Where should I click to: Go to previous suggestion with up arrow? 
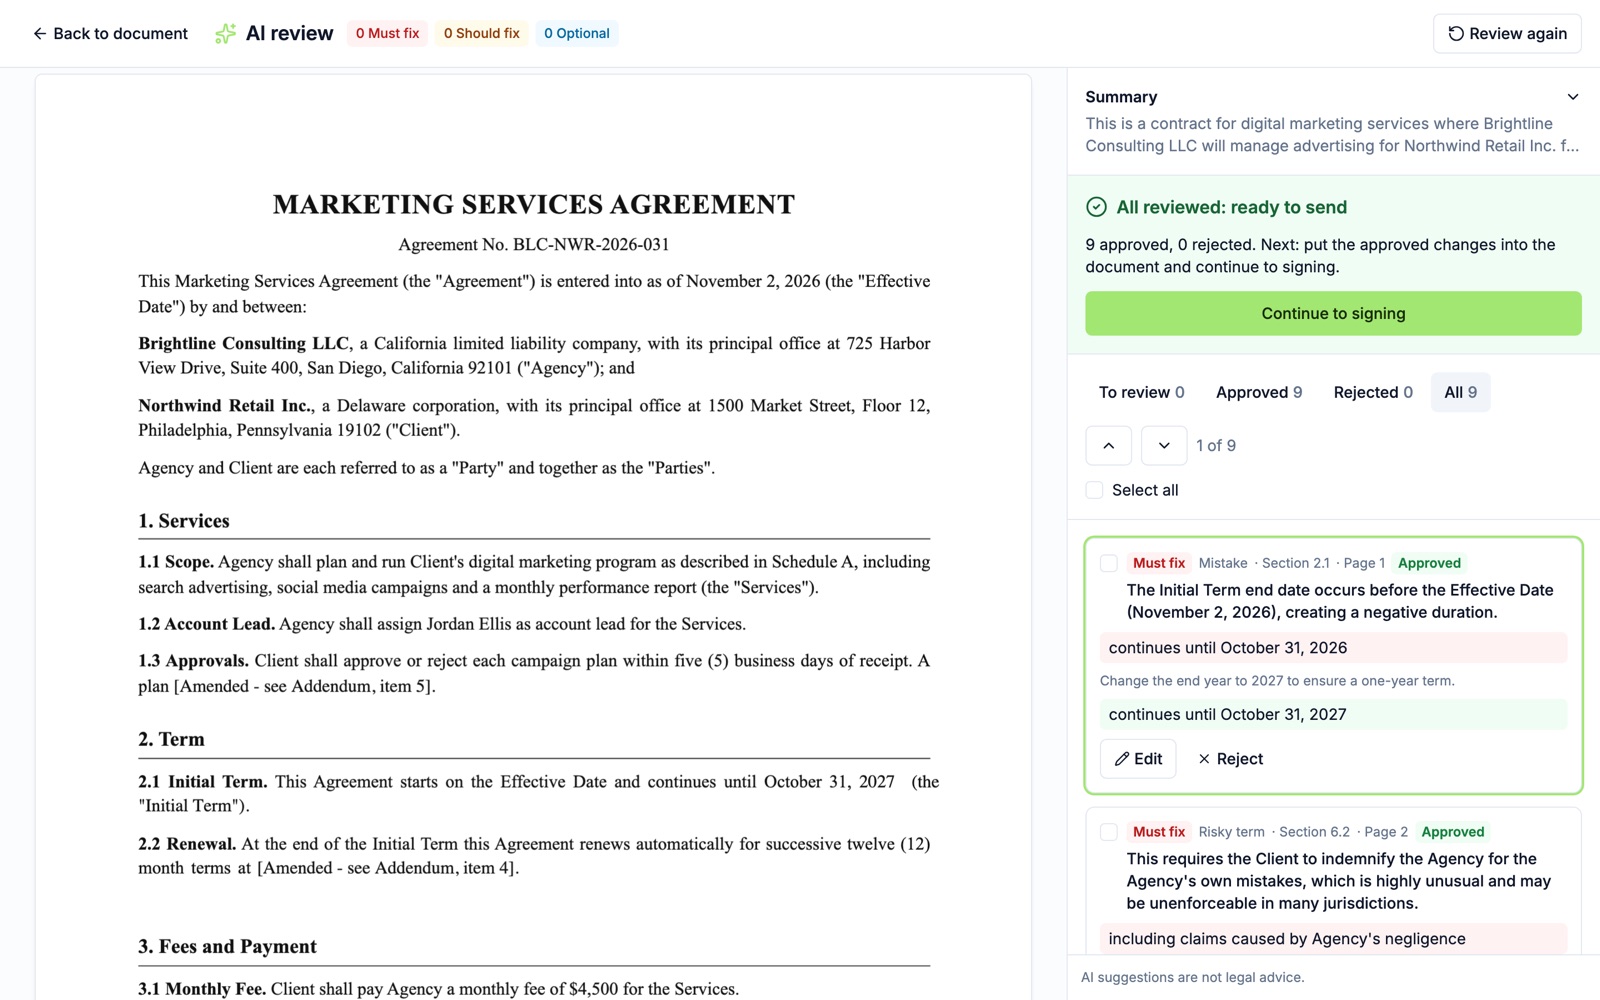1109,446
